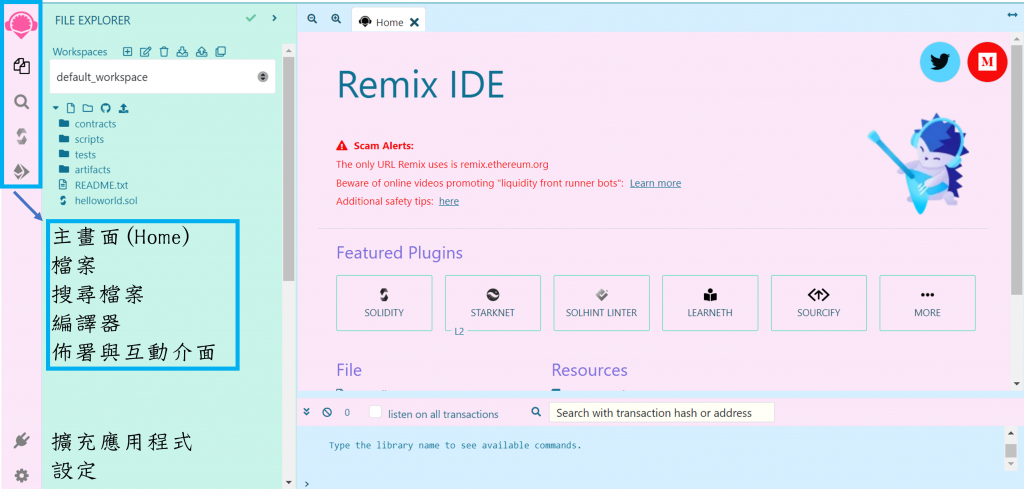Expand the File Explorer header chevron
Viewport: 1024px width, 498px height.
274,19
